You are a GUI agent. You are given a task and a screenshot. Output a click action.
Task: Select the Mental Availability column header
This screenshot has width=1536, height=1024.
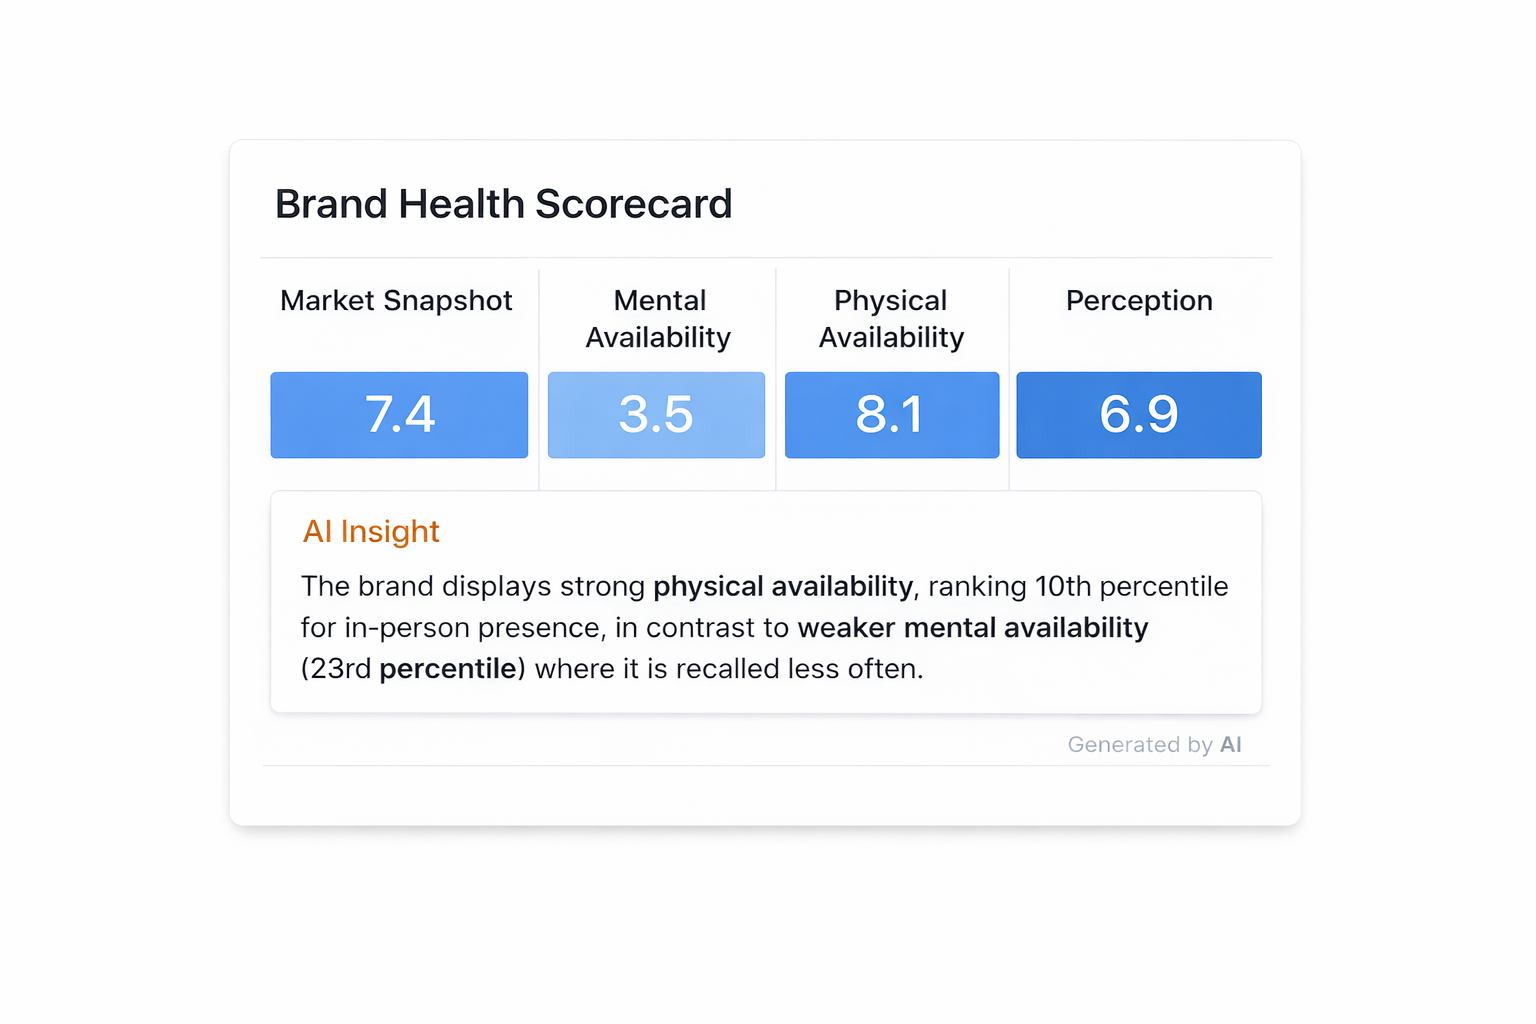point(658,319)
